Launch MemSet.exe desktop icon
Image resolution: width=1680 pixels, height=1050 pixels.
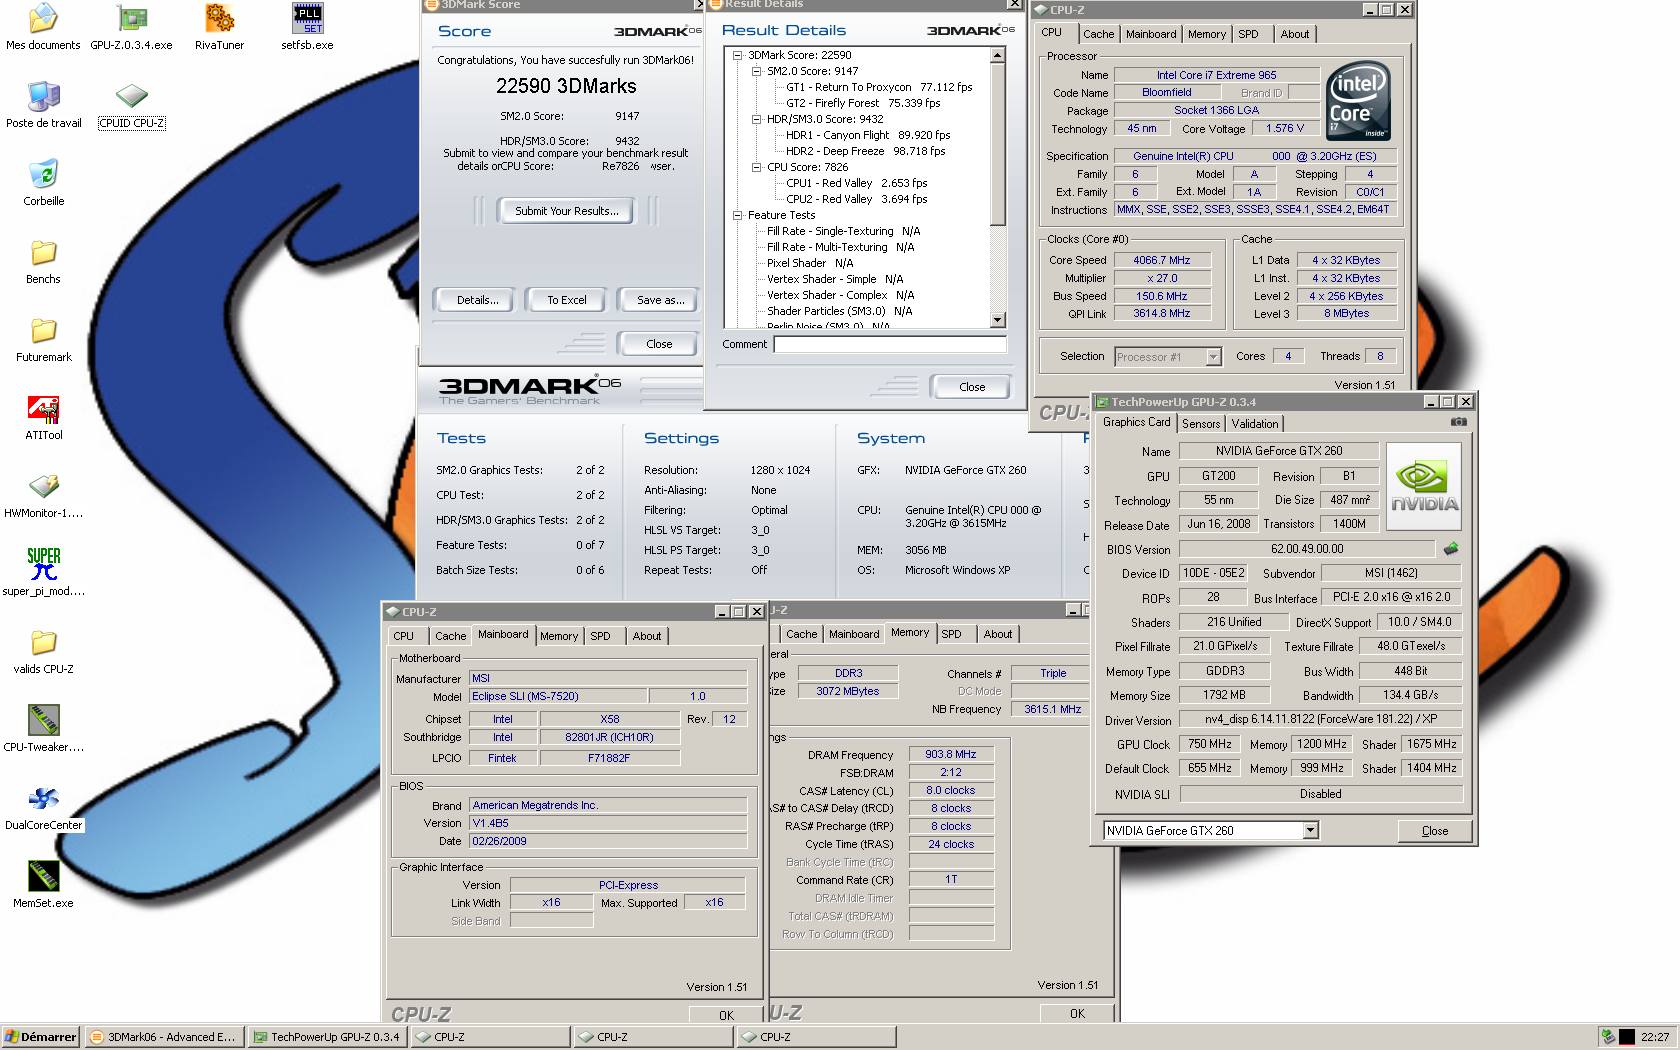[43, 884]
